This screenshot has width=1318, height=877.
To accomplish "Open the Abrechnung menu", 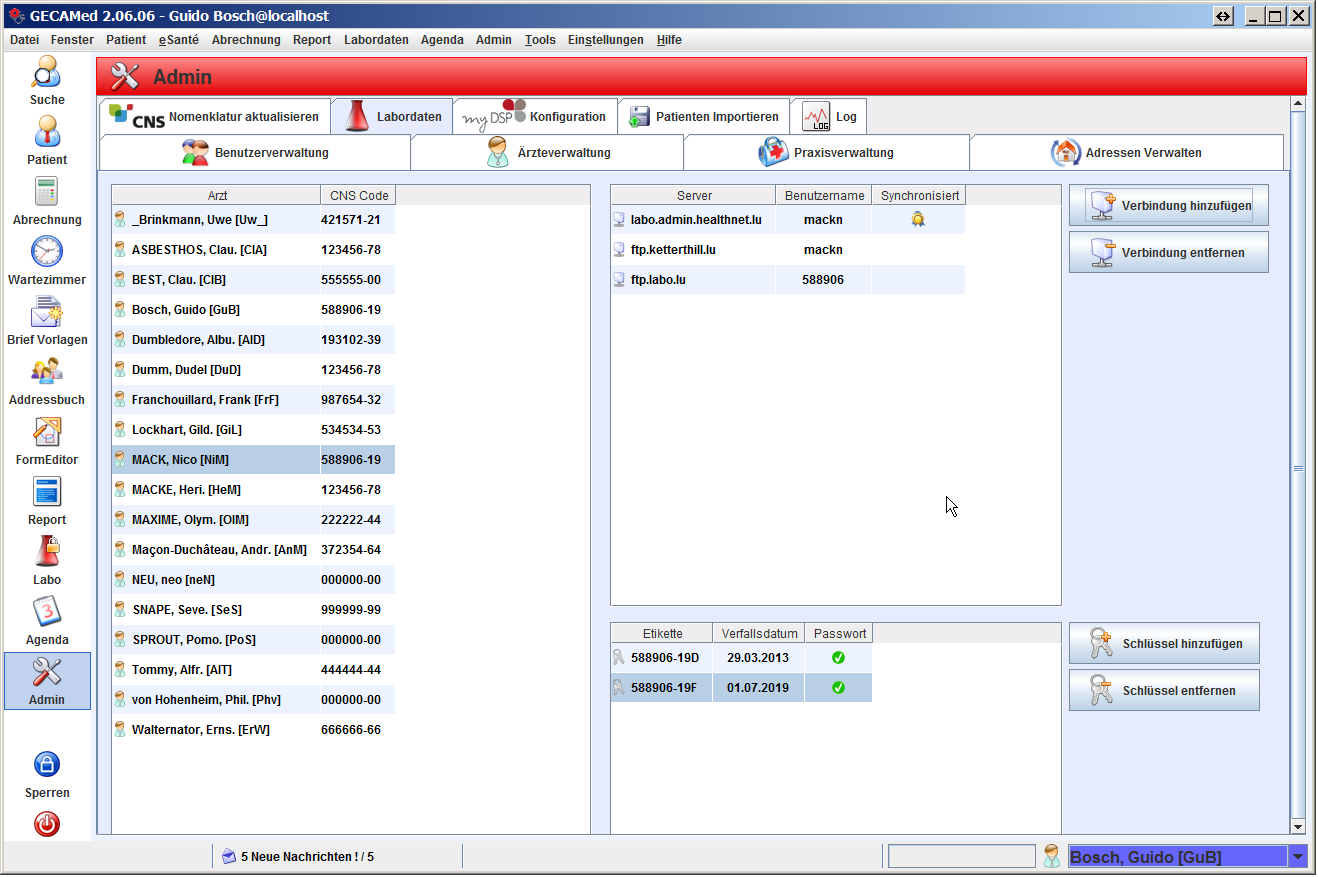I will 246,40.
